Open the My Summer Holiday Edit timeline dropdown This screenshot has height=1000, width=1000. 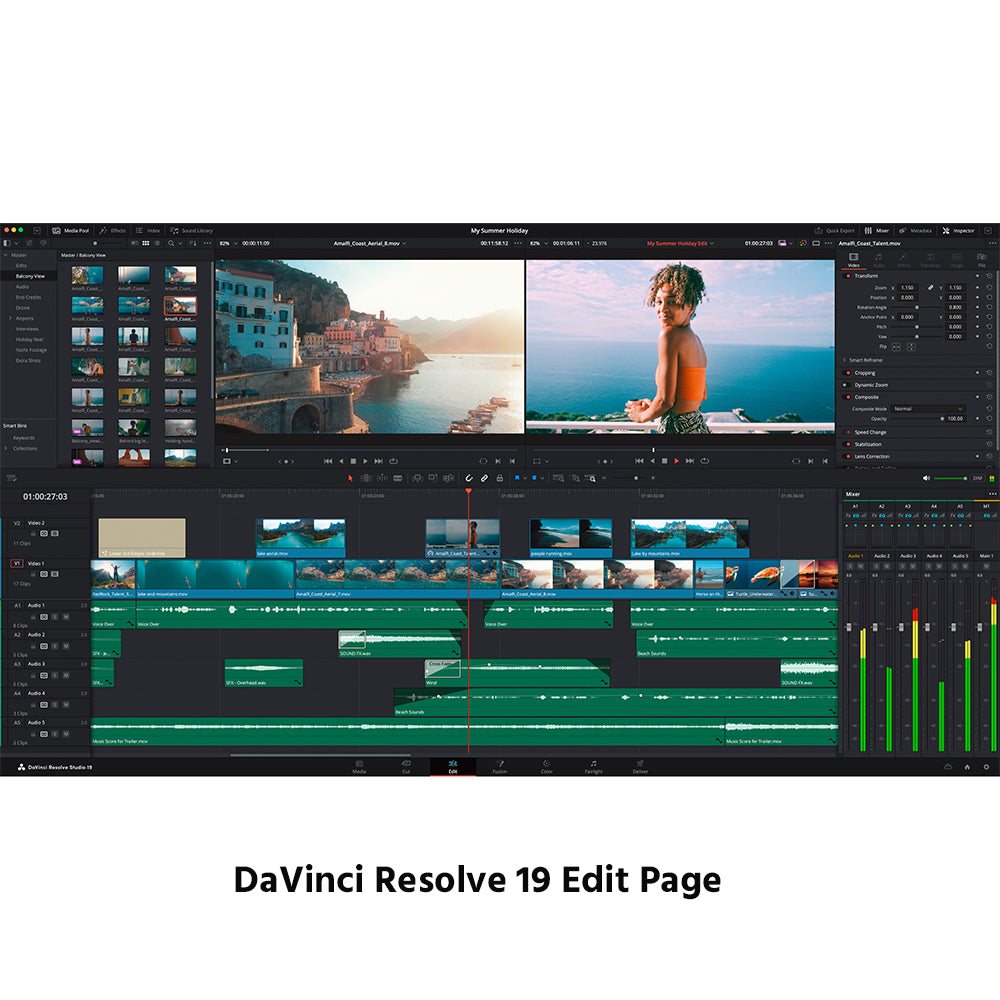pos(680,243)
